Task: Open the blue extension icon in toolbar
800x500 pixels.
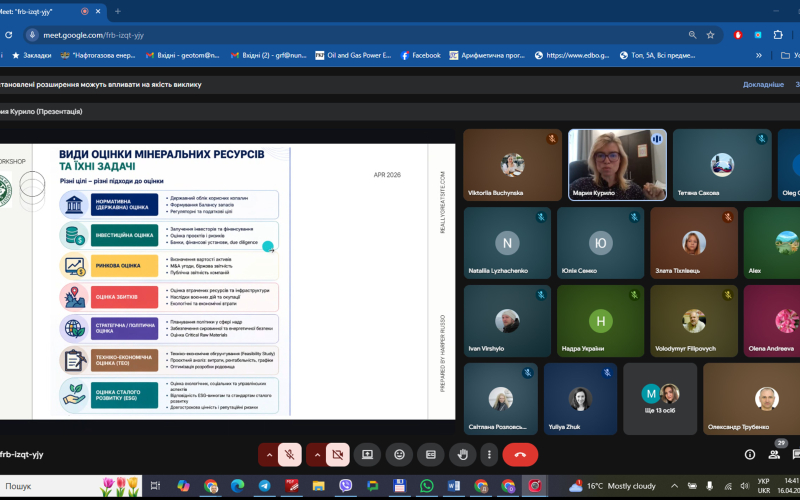Action: coord(758,35)
